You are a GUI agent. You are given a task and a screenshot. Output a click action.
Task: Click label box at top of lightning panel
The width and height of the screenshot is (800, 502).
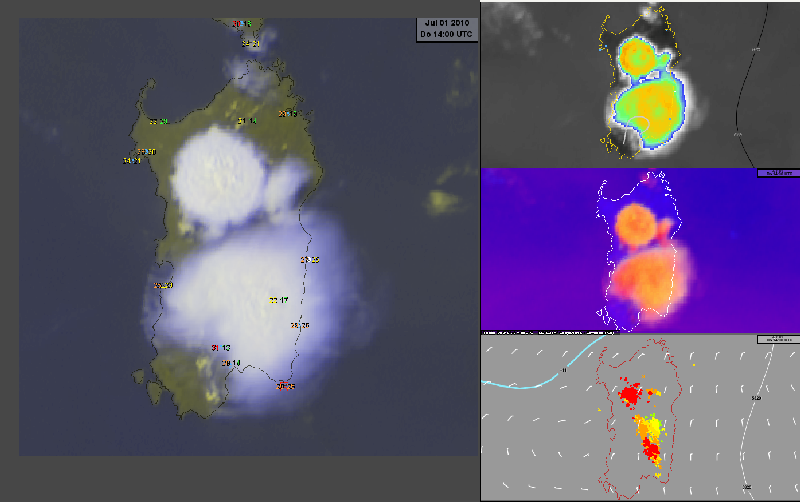click(x=779, y=339)
